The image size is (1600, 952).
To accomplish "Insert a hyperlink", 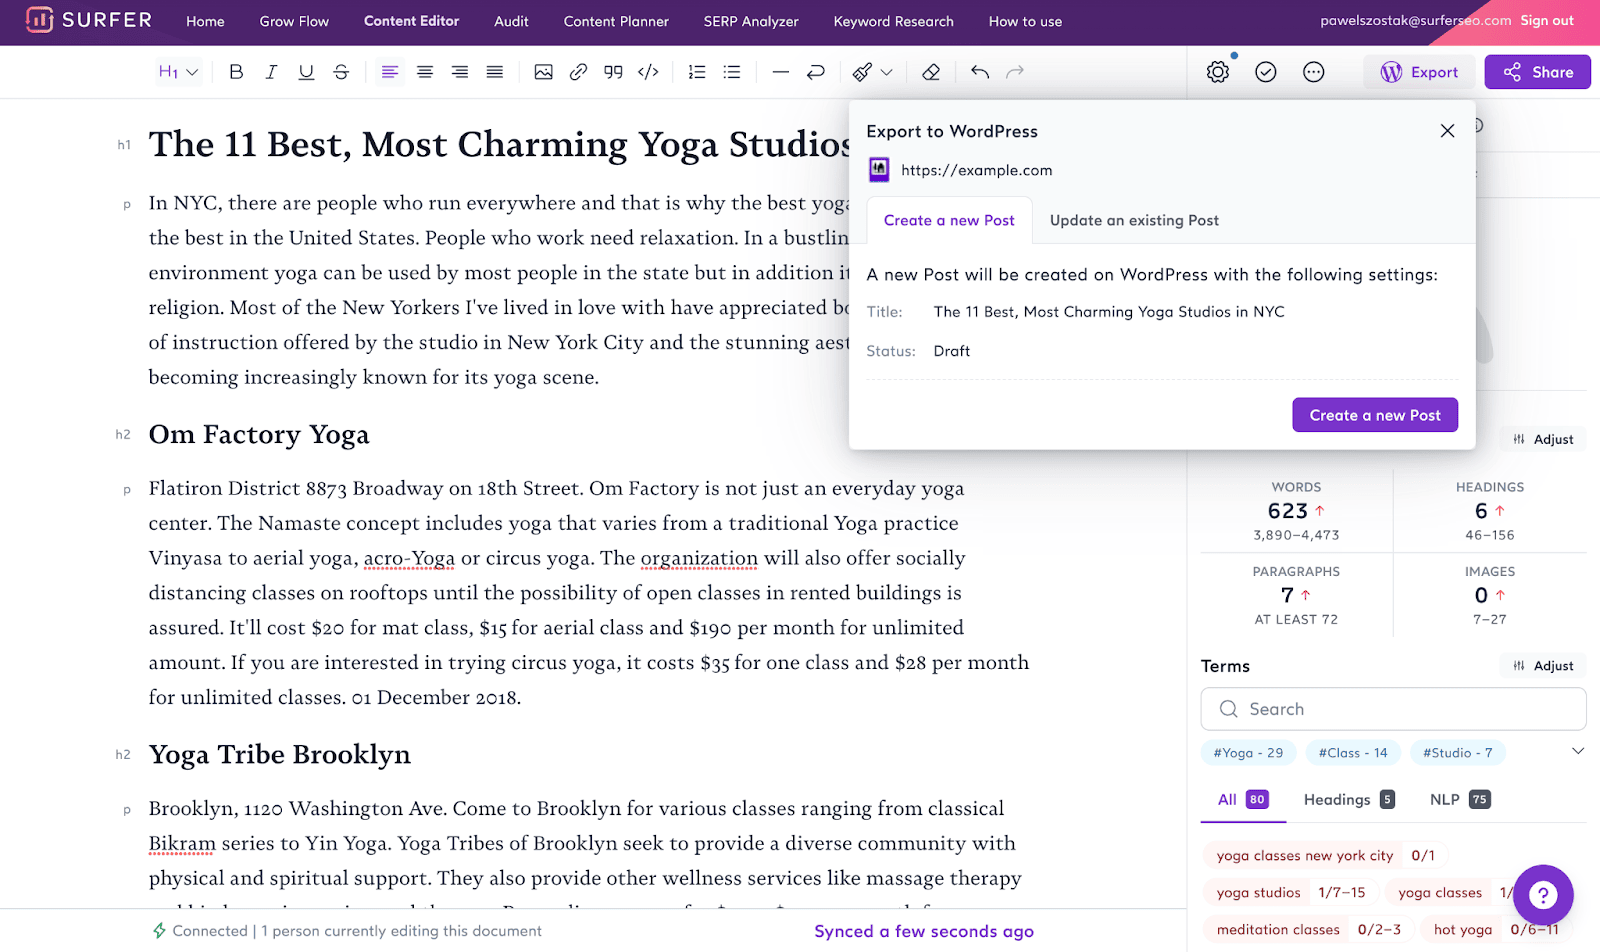I will click(x=578, y=72).
